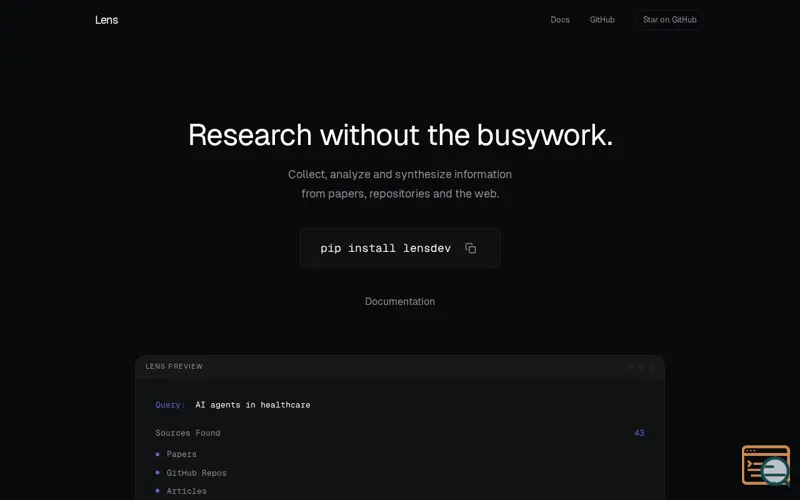
Task: Click the sources count 43
Action: coord(639,433)
